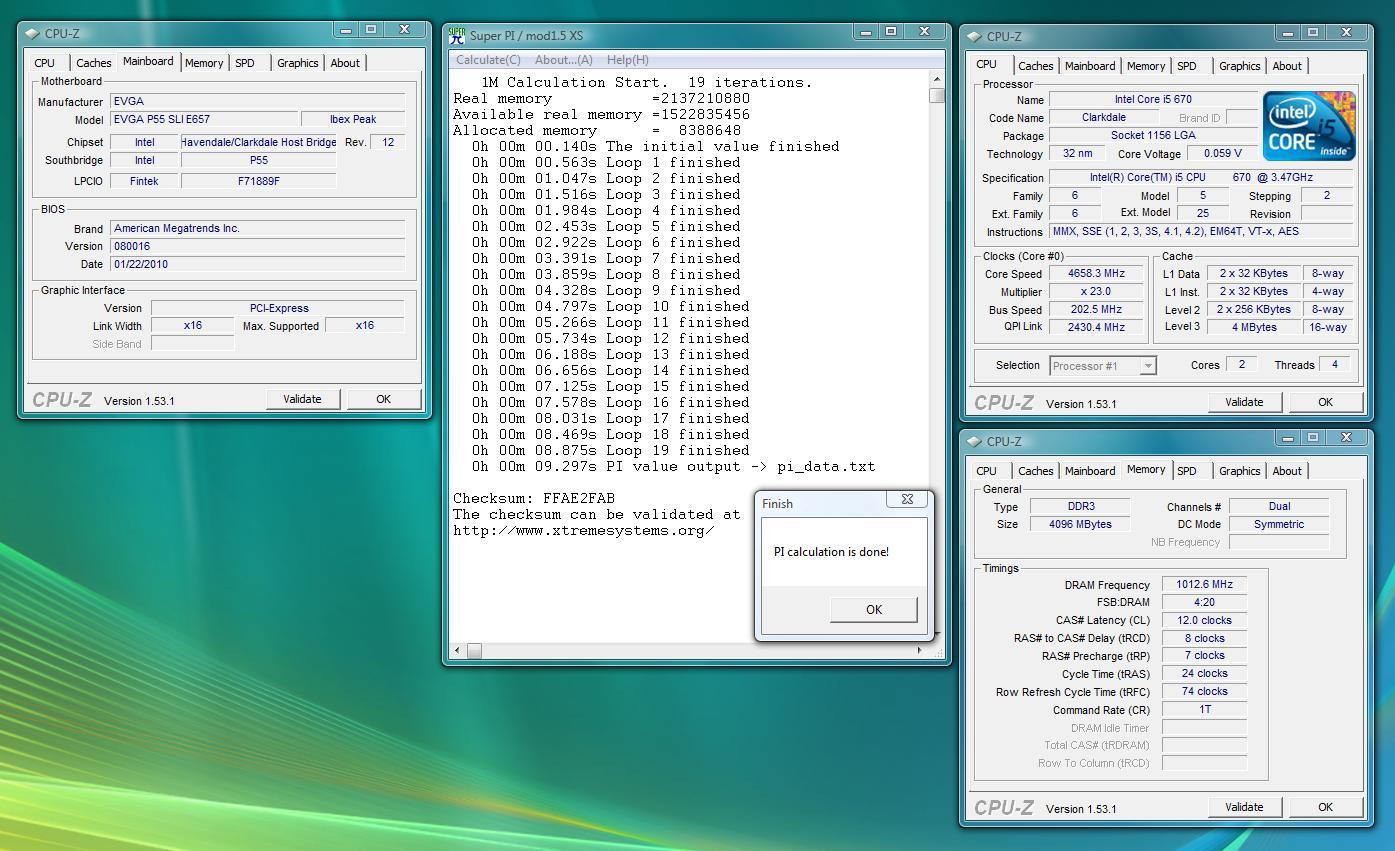The height and width of the screenshot is (851, 1395).
Task: Click the Super PI vertical scrollbar thumb
Action: 937,96
